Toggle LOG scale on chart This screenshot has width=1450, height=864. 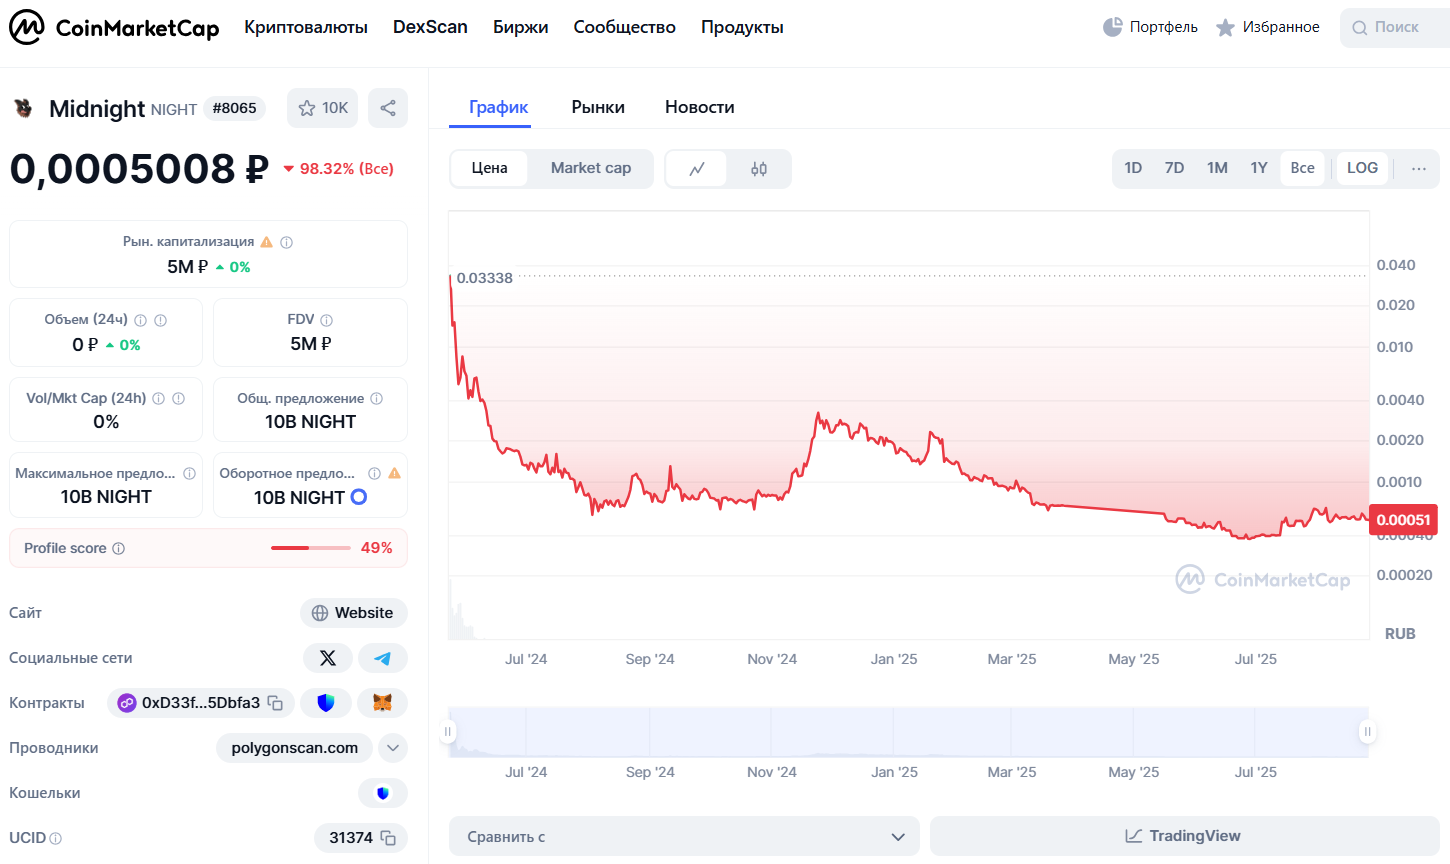click(1362, 168)
